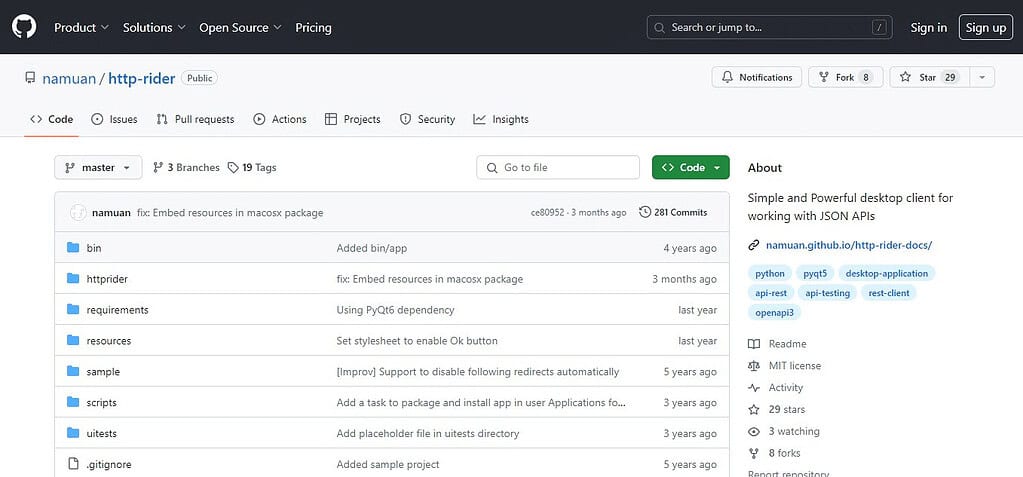Open the master branch selector dropdown
1023x477 pixels.
(98, 168)
